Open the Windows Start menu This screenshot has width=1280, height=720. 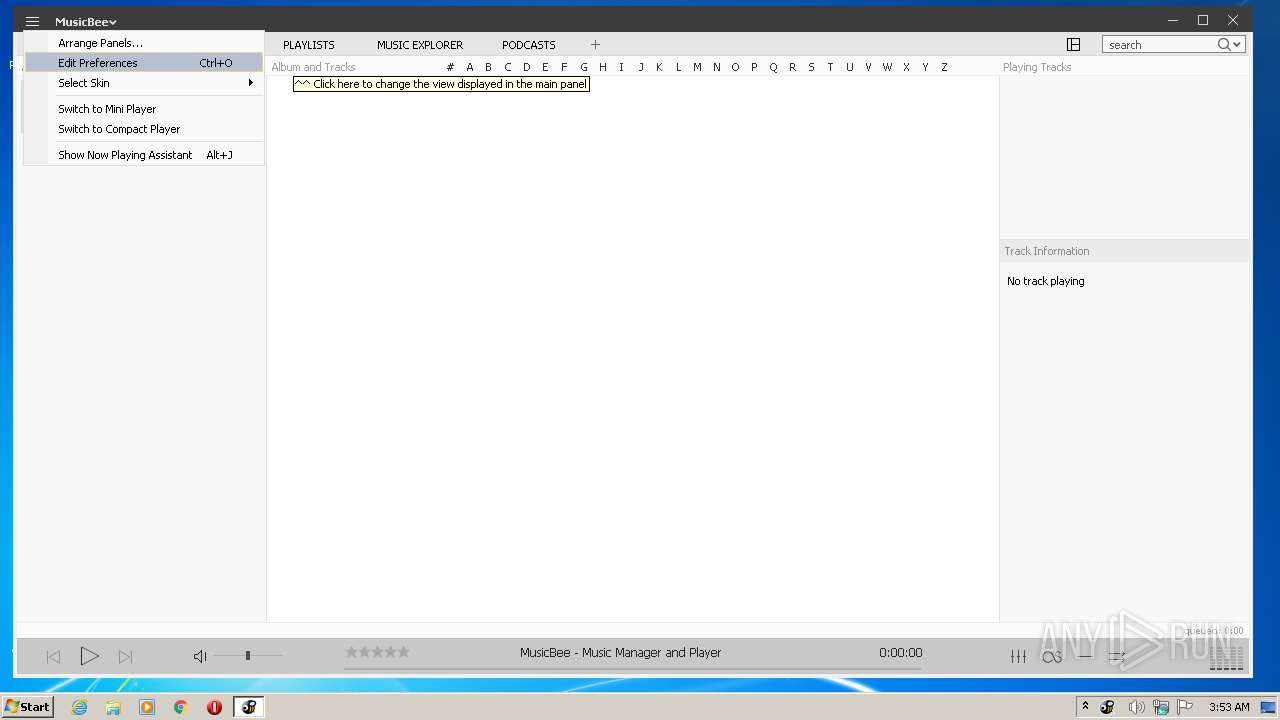tap(27, 706)
